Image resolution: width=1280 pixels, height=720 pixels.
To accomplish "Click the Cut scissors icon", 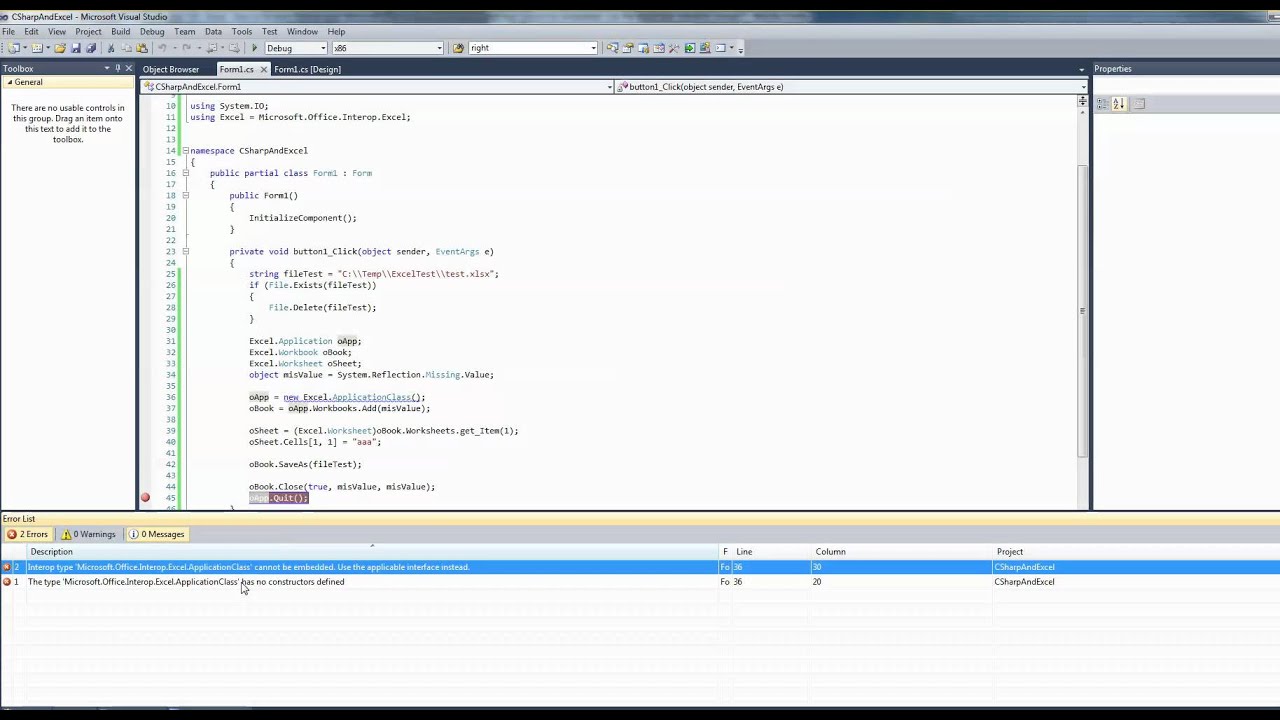I will point(110,48).
